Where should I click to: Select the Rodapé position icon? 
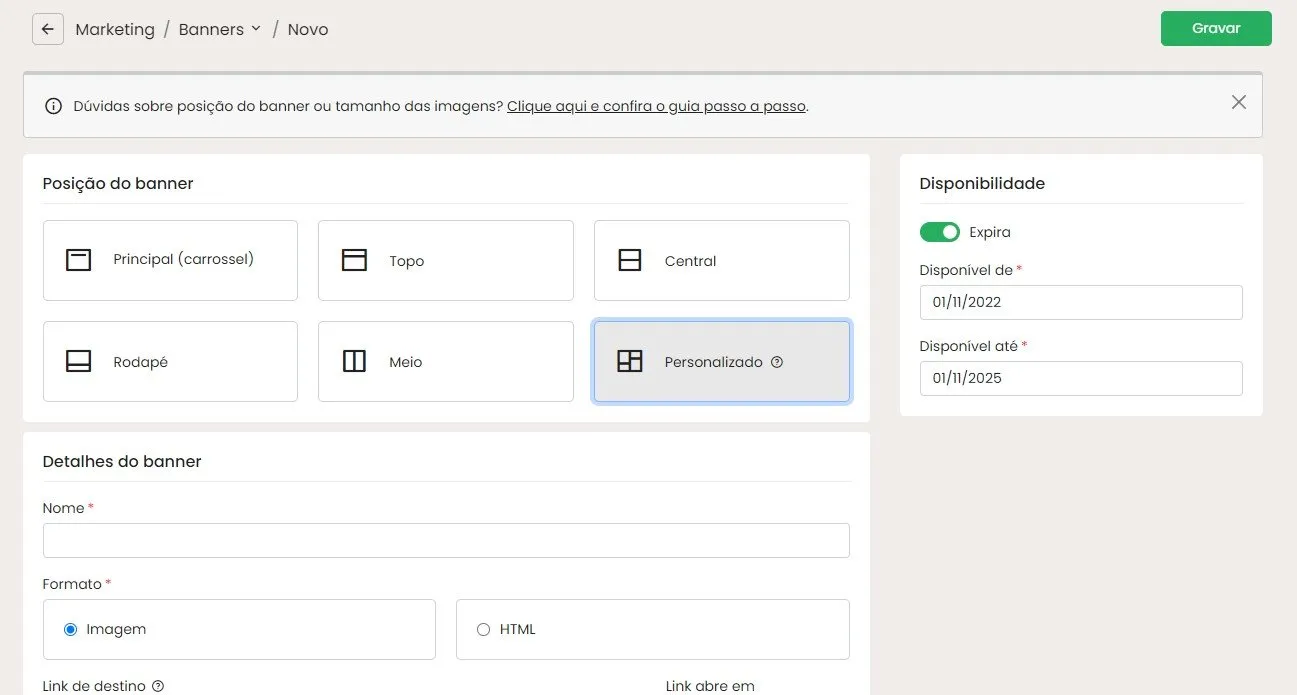click(79, 361)
